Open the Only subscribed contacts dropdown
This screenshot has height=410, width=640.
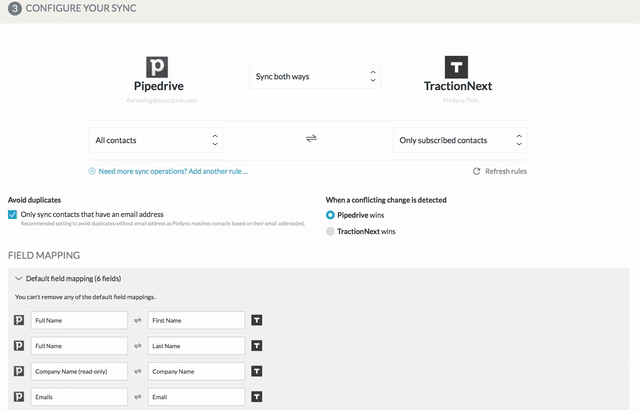tap(460, 140)
